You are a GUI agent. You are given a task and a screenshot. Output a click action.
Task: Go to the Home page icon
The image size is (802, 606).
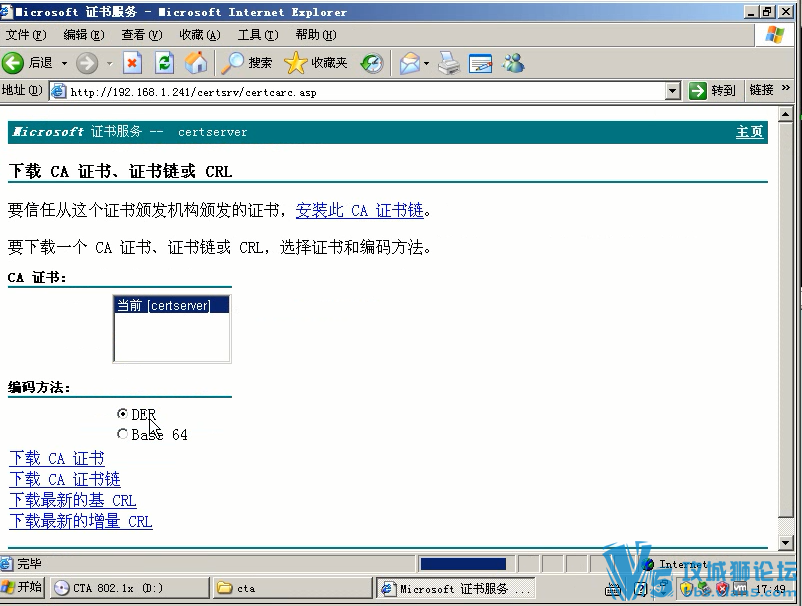pyautogui.click(x=196, y=63)
